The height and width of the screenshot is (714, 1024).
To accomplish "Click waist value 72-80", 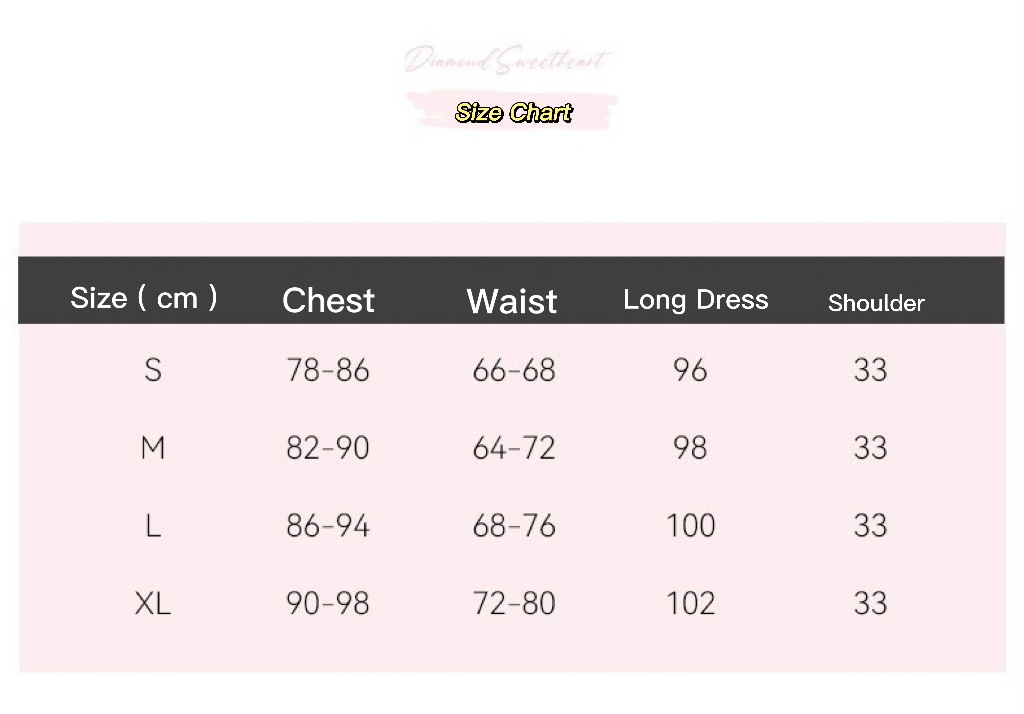I will [x=513, y=604].
